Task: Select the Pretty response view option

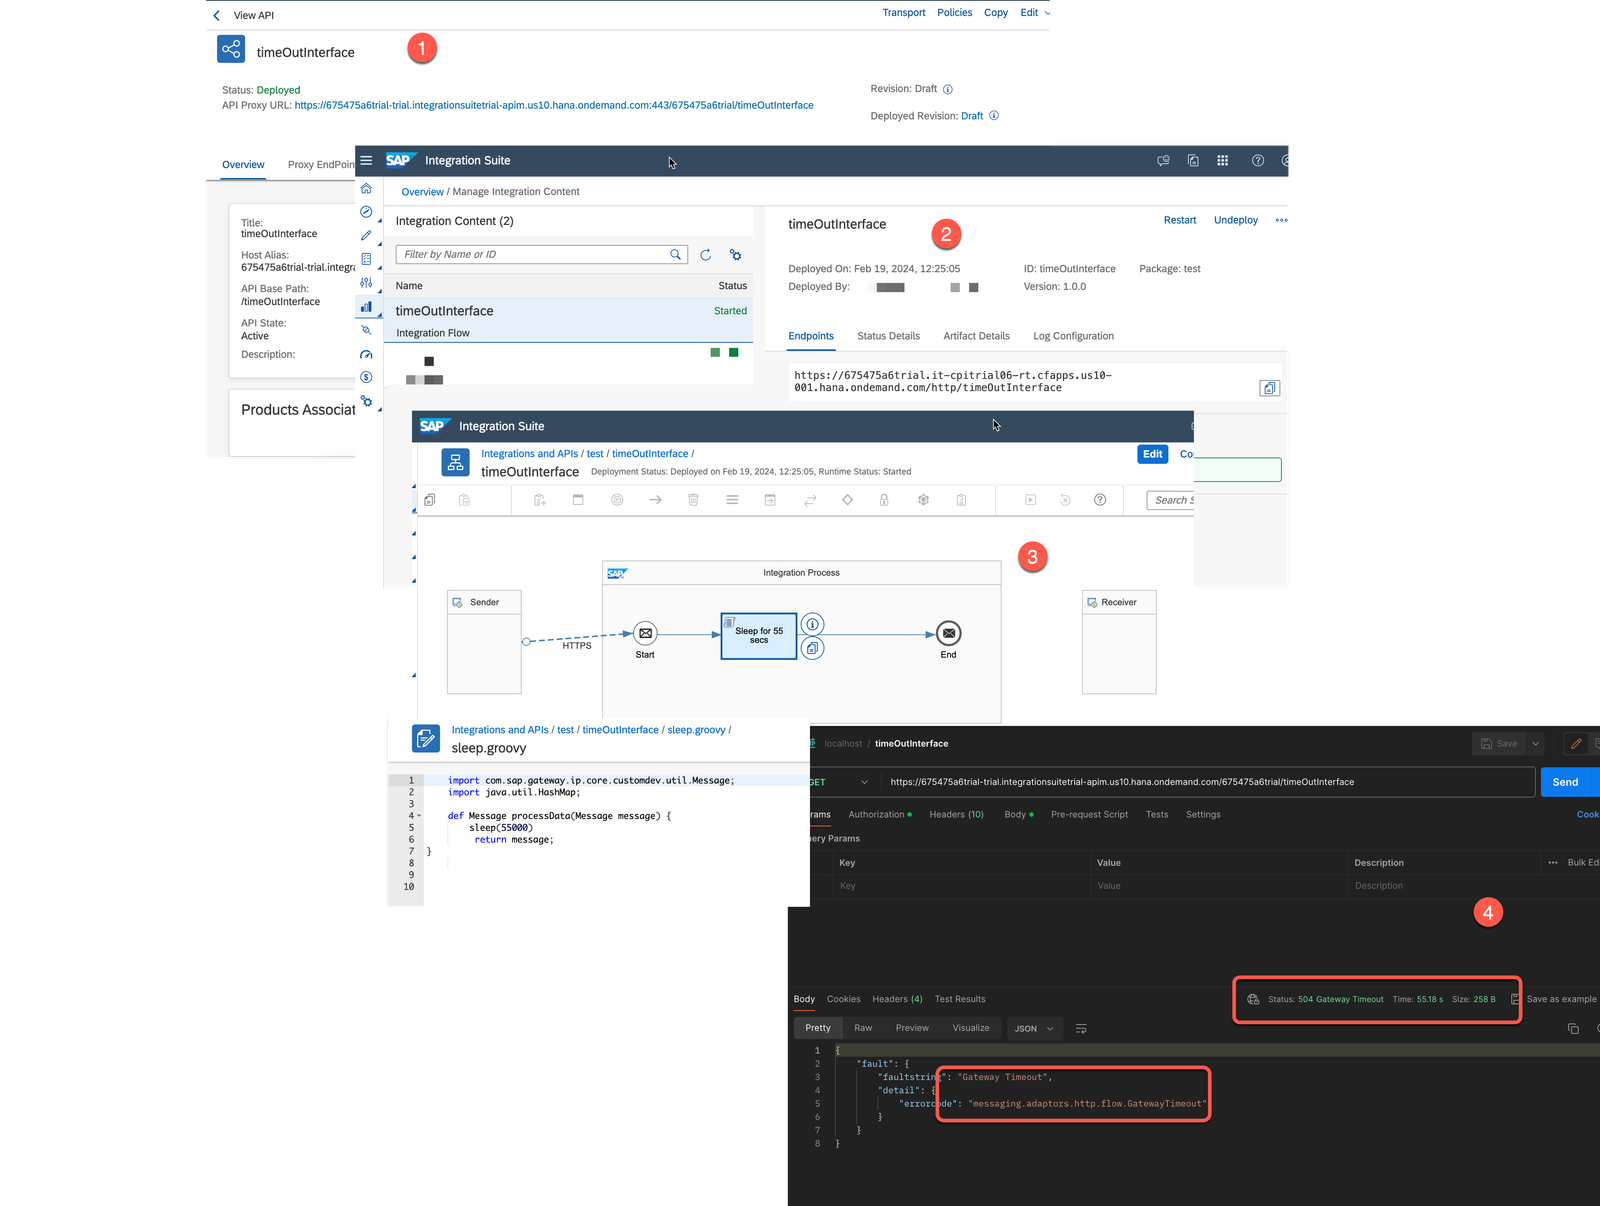Action: [817, 1028]
